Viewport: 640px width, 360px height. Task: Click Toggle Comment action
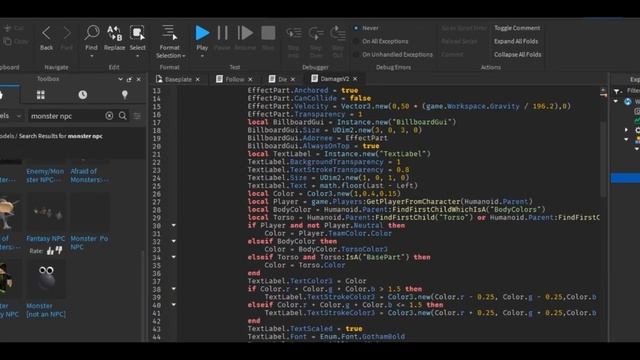click(517, 28)
